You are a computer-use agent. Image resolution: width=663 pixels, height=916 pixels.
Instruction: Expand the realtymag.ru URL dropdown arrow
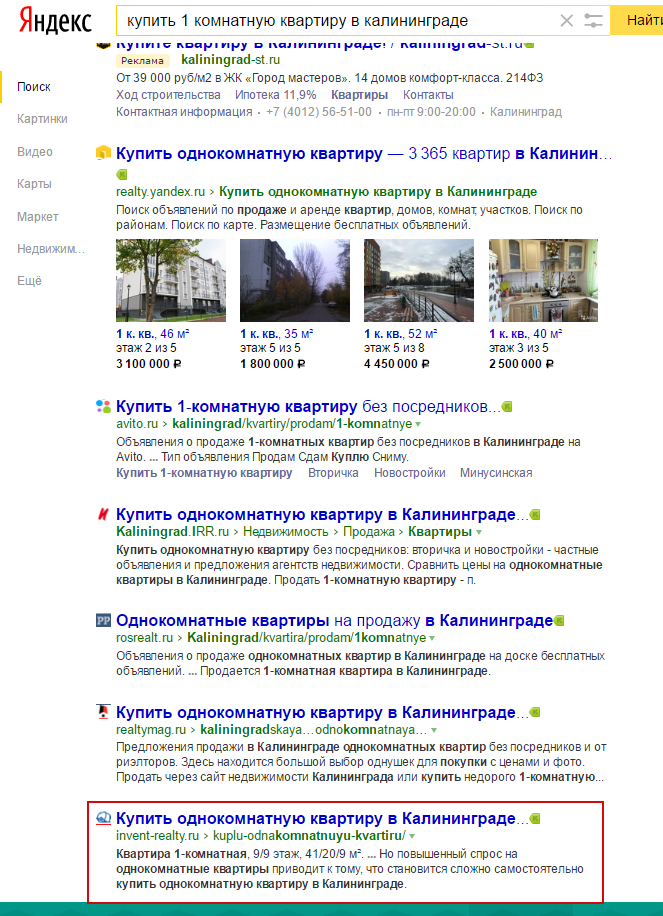pyautogui.click(x=434, y=730)
